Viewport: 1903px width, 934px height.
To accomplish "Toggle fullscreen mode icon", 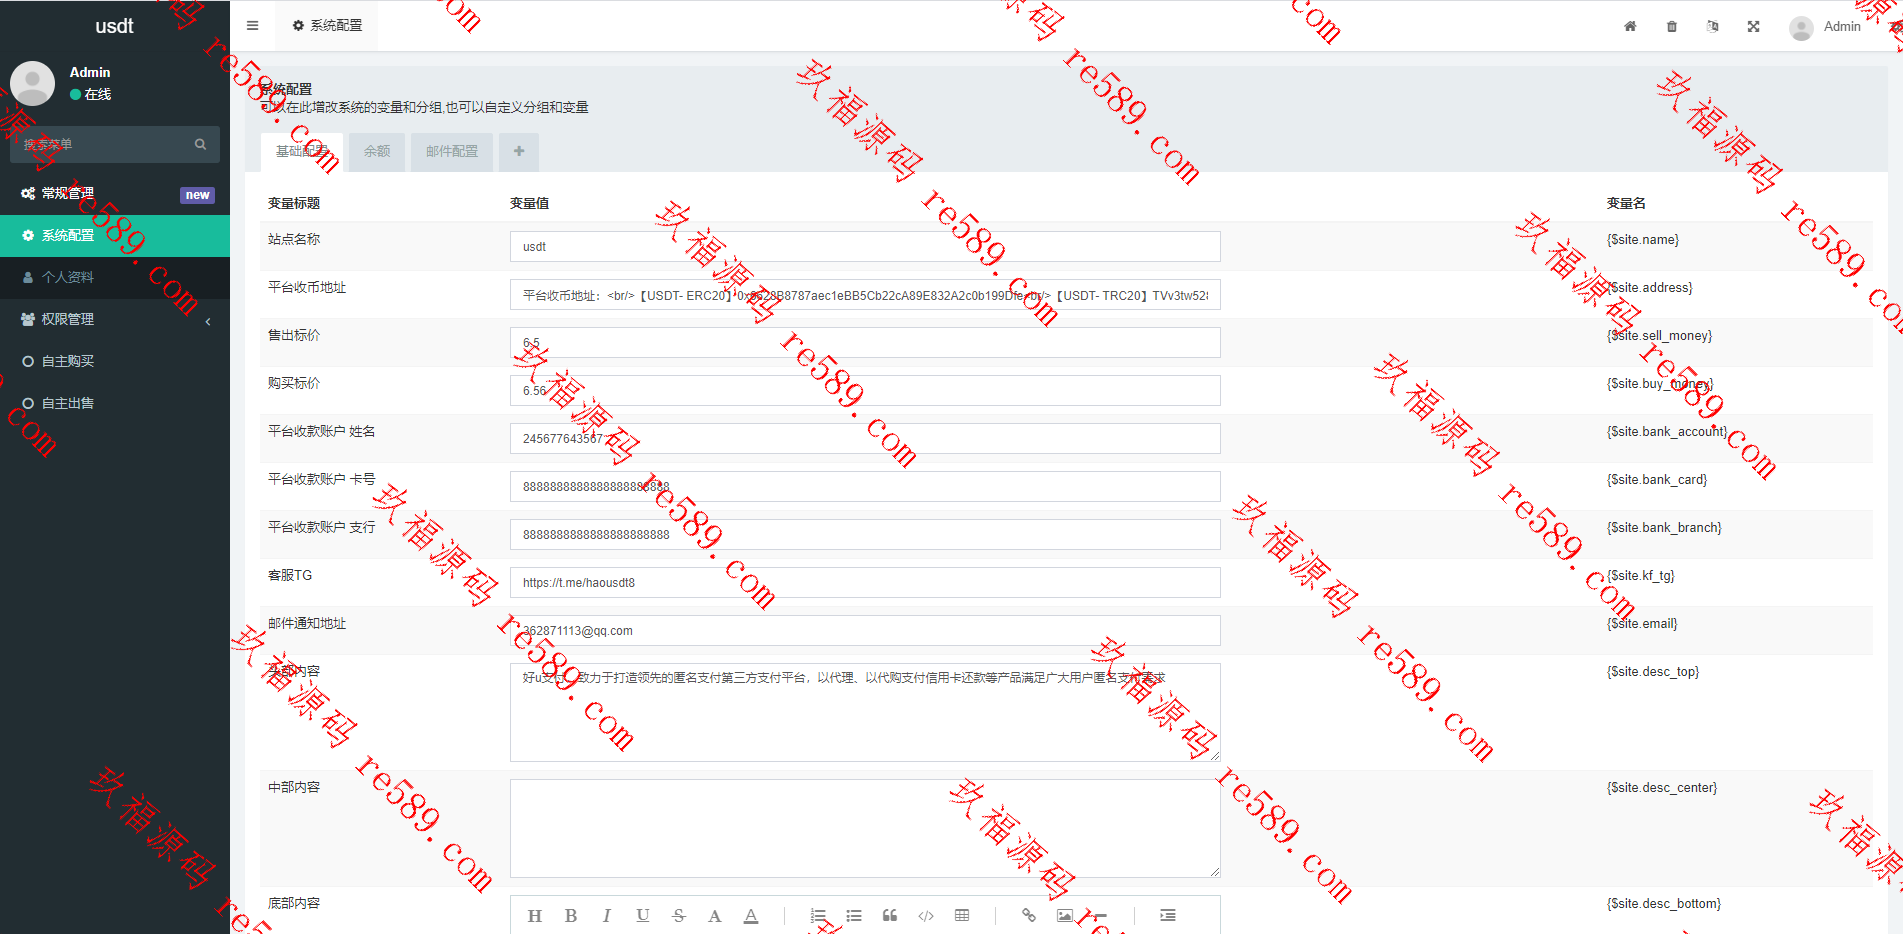I will click(x=1753, y=26).
